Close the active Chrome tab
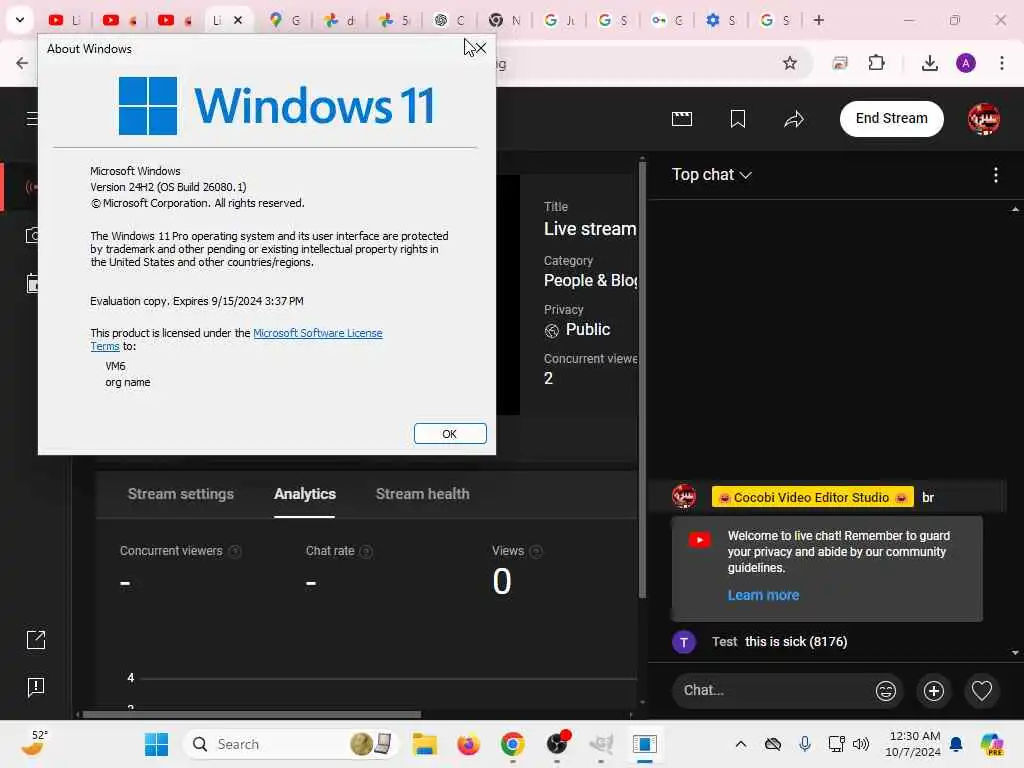1024x768 pixels. [x=238, y=20]
